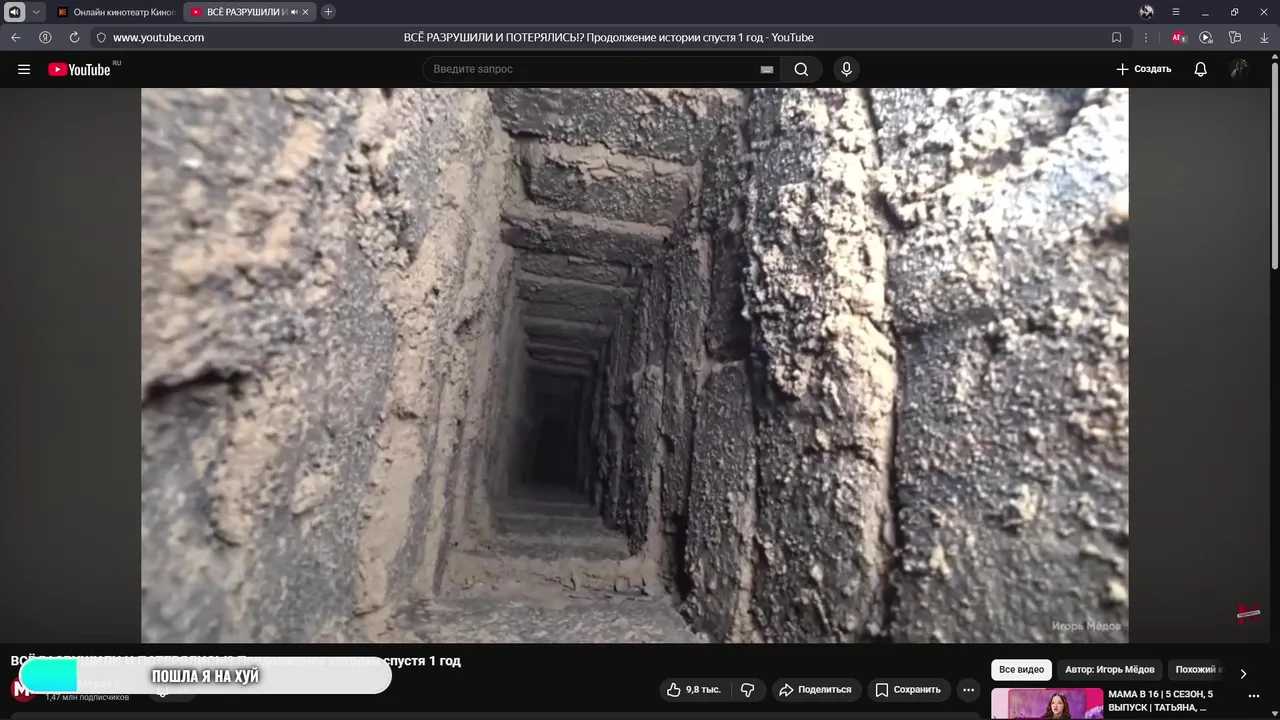This screenshot has height=720, width=1280.
Task: Like the video (9,8 тыс.)
Action: click(694, 689)
